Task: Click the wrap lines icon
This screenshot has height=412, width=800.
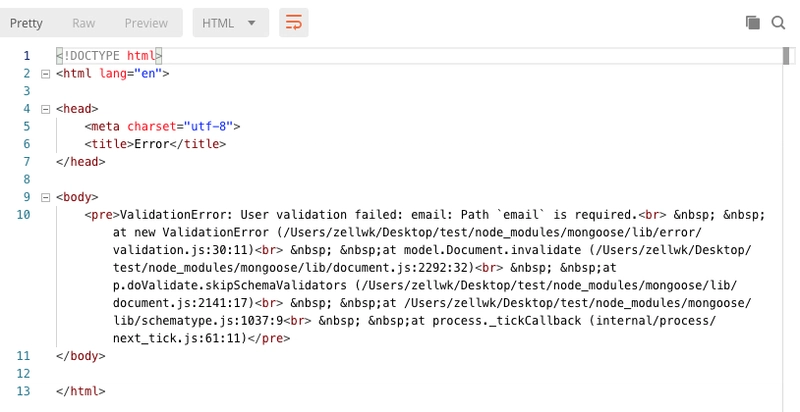Action: point(294,22)
